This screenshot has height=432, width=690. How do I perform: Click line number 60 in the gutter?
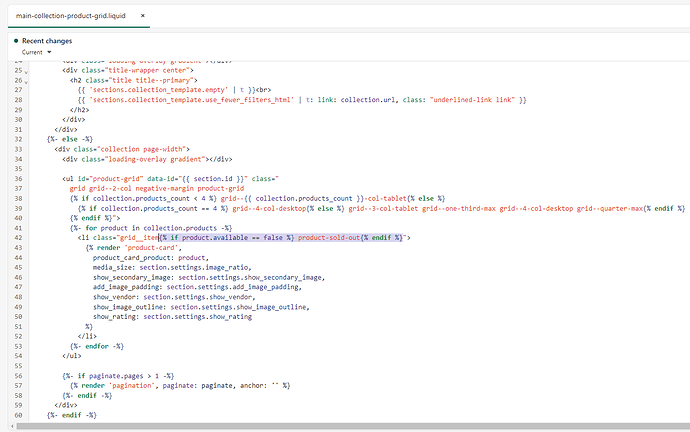click(17, 414)
